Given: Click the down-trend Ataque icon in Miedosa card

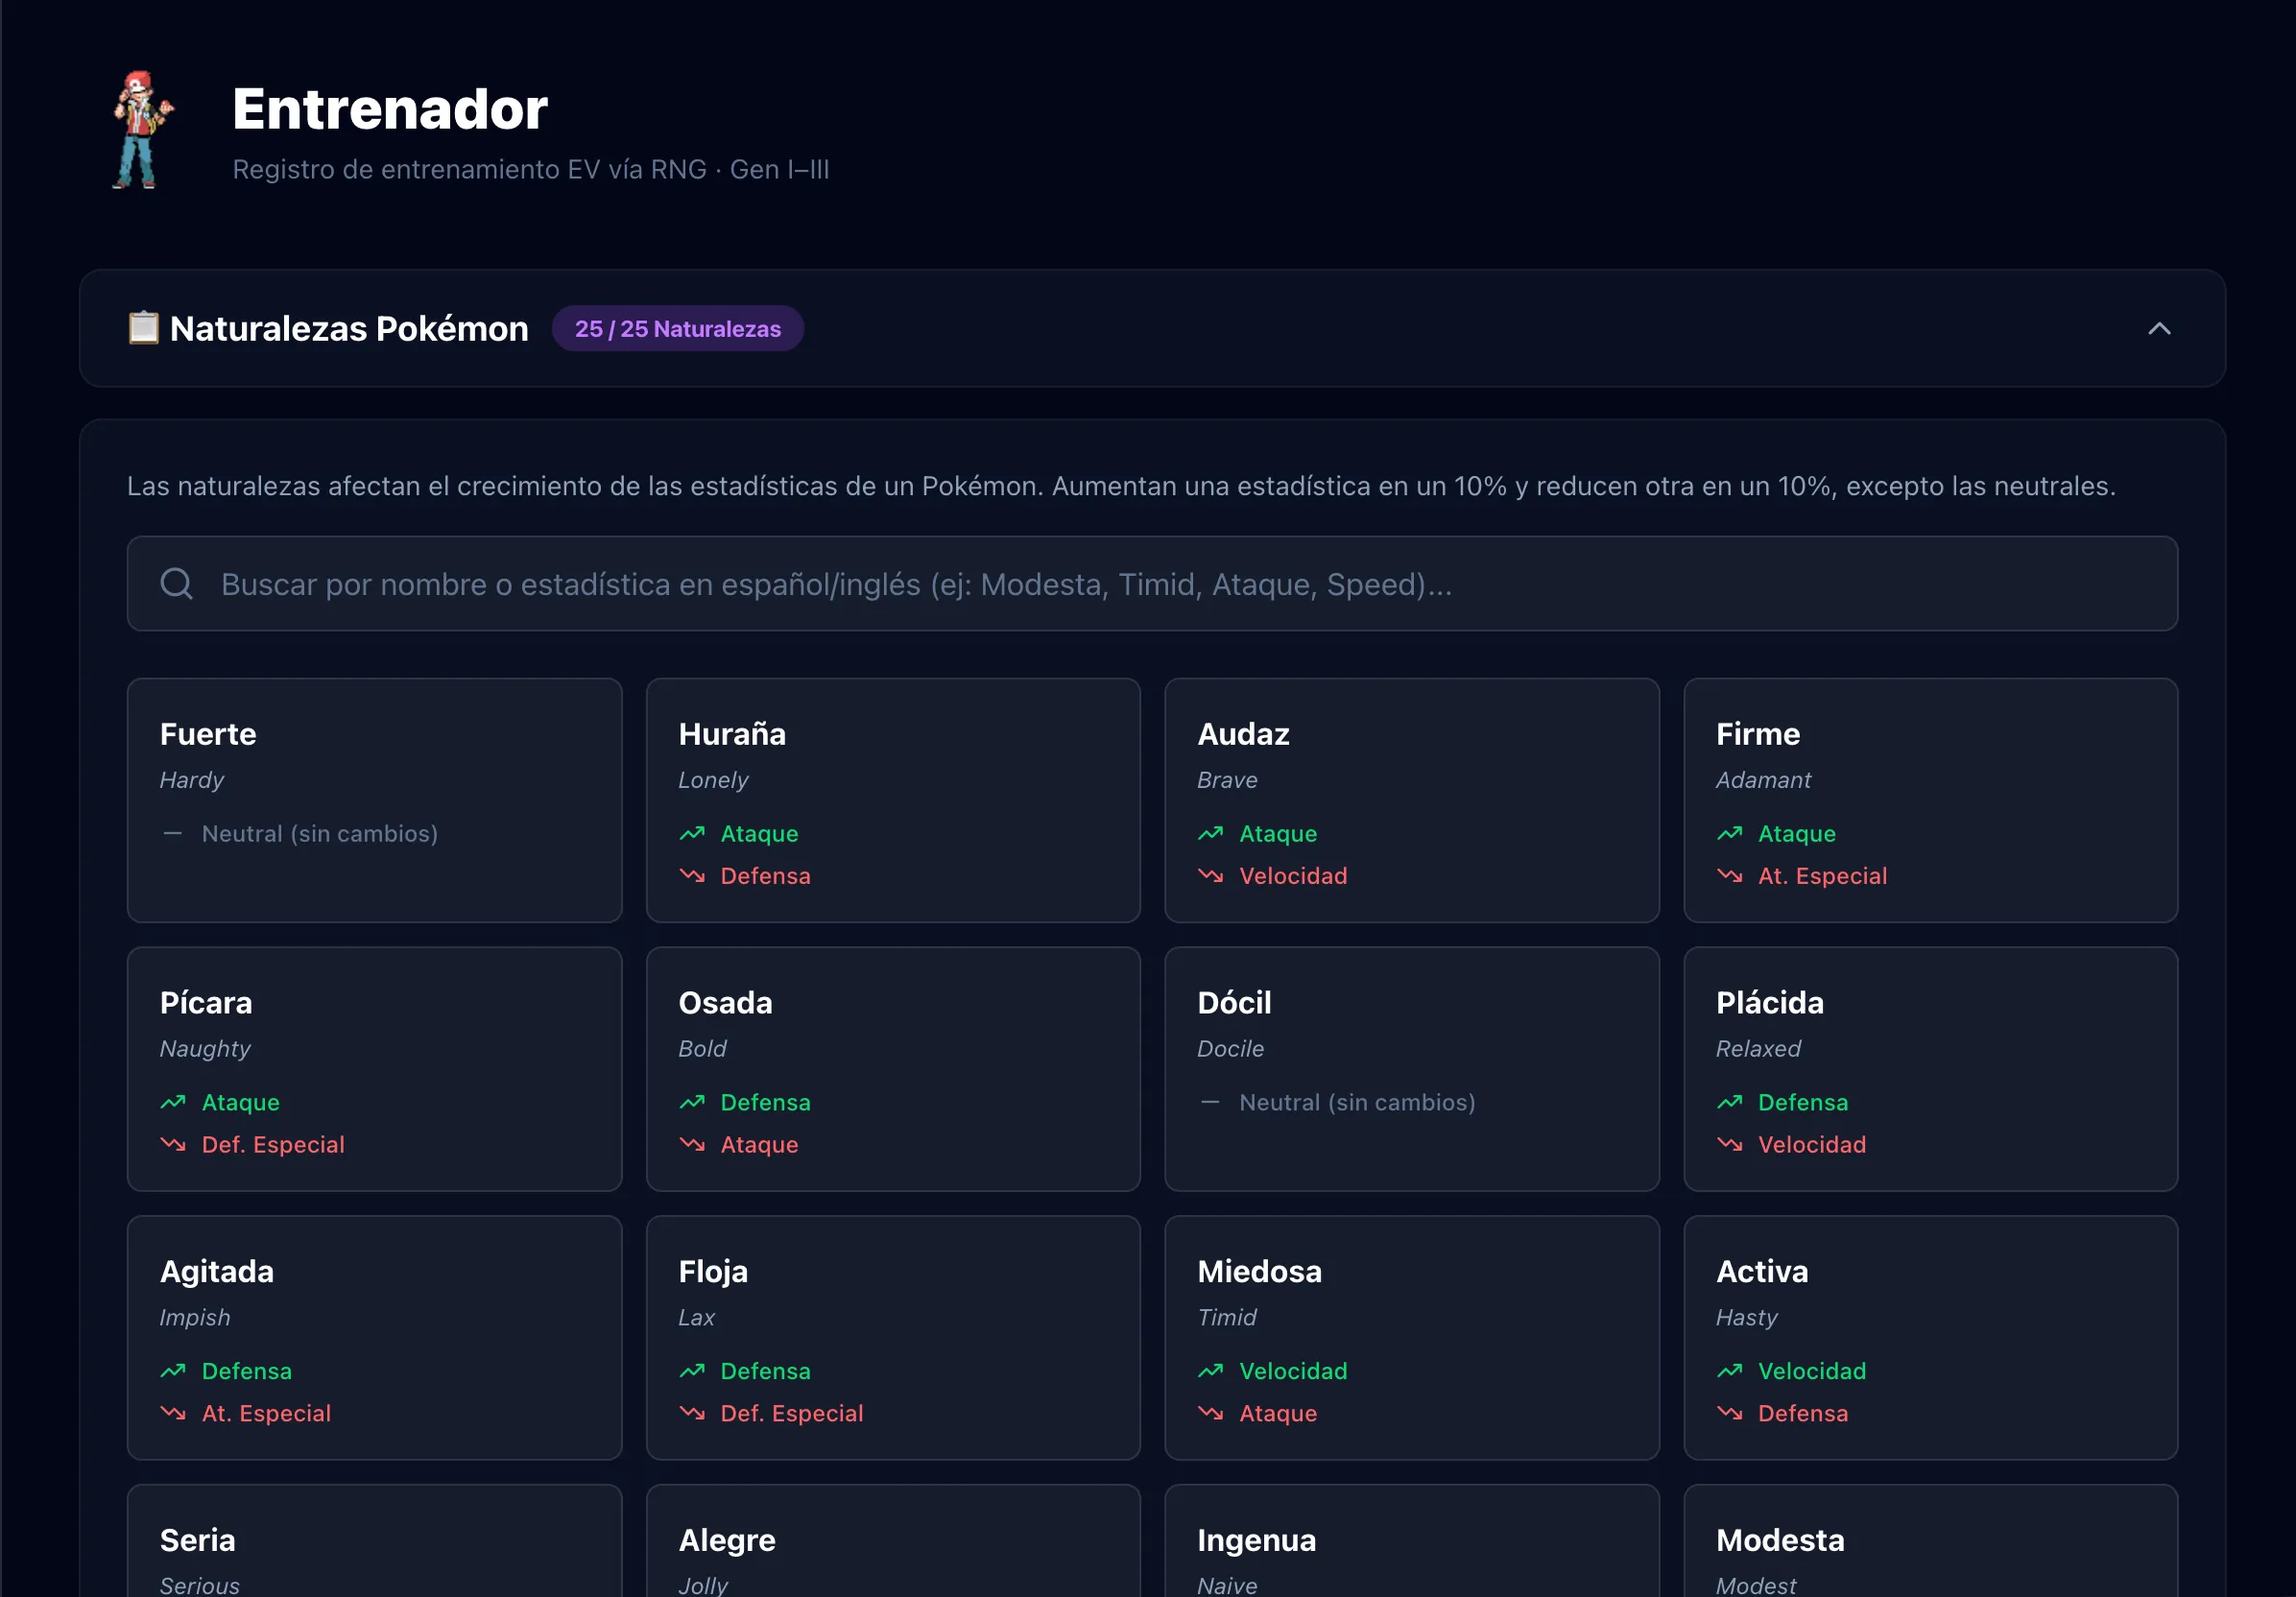Looking at the screenshot, I should (1210, 1412).
